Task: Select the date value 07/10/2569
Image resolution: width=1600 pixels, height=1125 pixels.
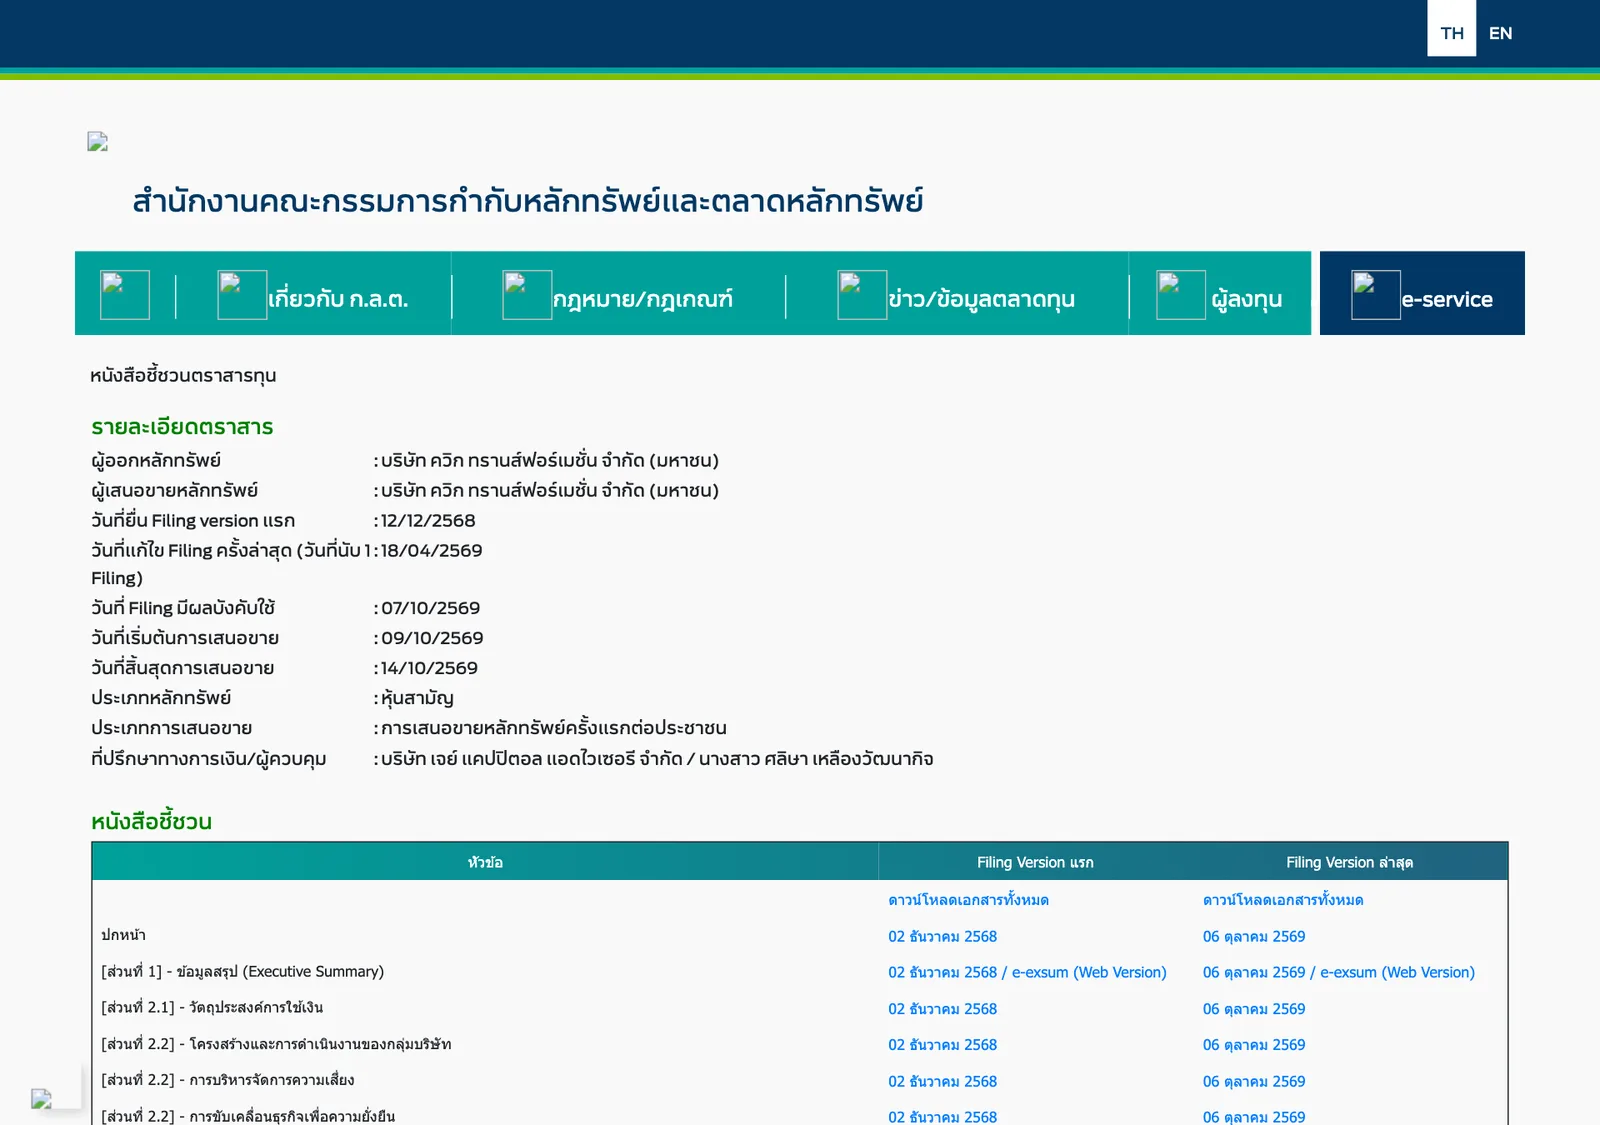Action: tap(430, 608)
